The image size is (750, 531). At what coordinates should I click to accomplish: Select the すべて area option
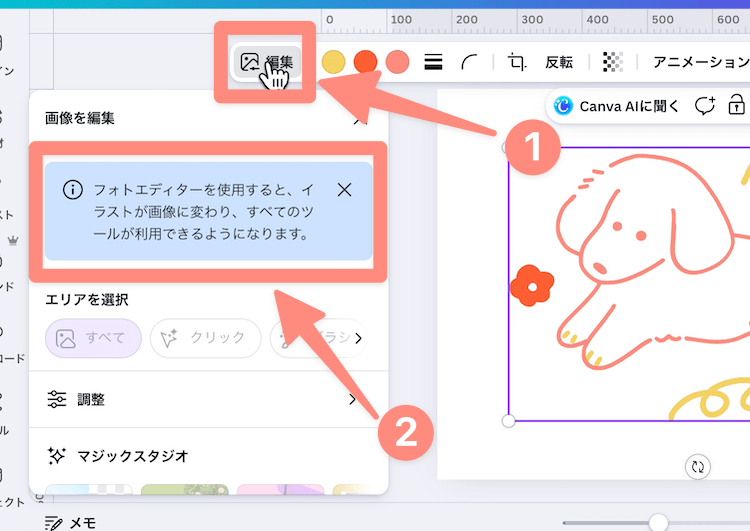(93, 338)
